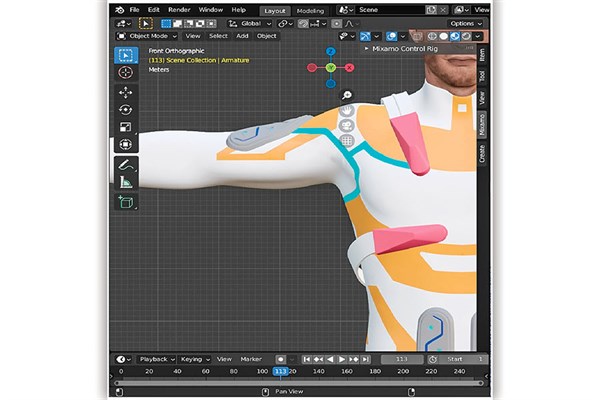The height and width of the screenshot is (400, 600).
Task: Choose the Measure tool
Action: [126, 182]
